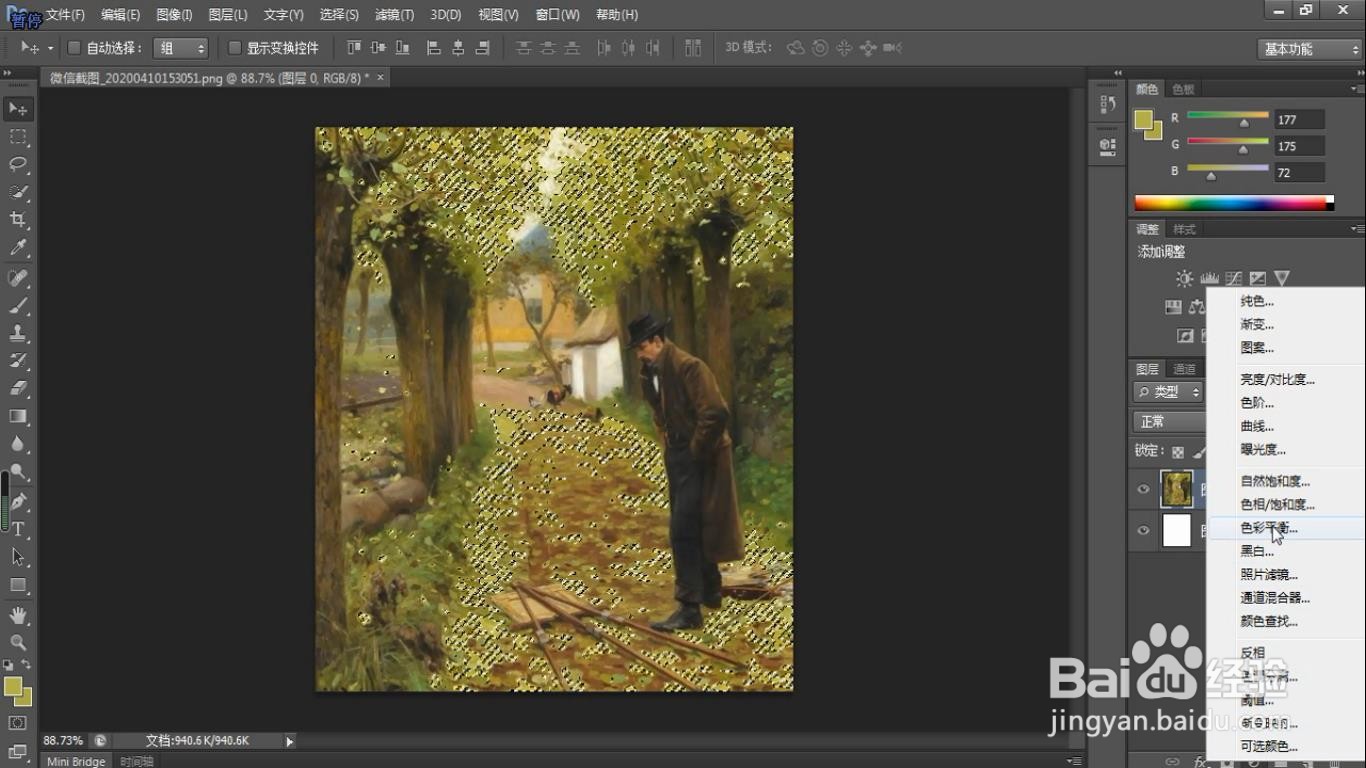This screenshot has width=1366, height=768.
Task: Choose 色彩平衡... from the adjustment menu
Action: [1270, 528]
